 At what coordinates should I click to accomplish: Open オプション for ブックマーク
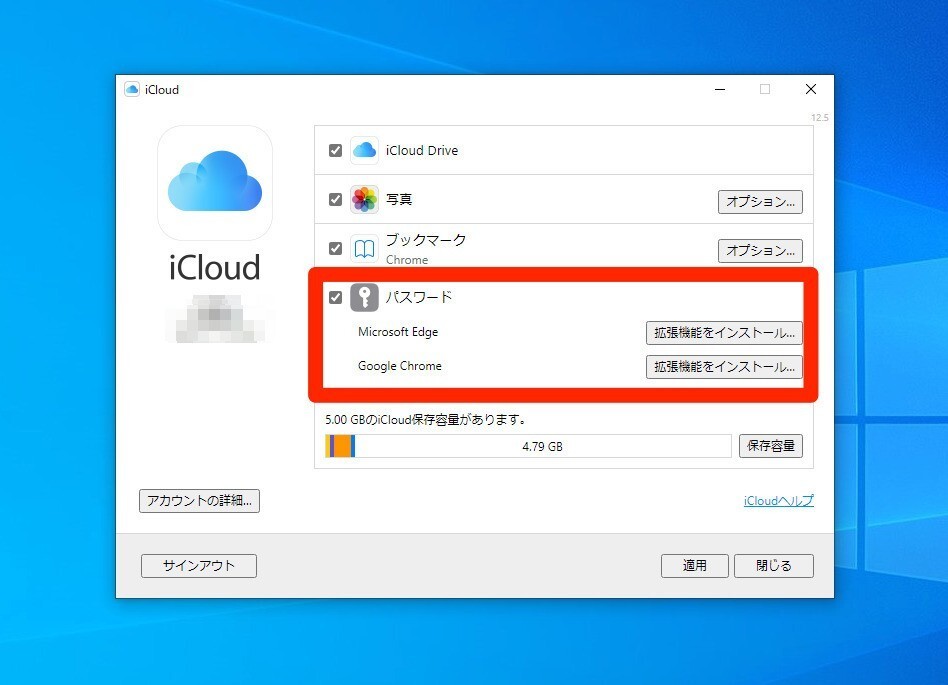tap(760, 250)
